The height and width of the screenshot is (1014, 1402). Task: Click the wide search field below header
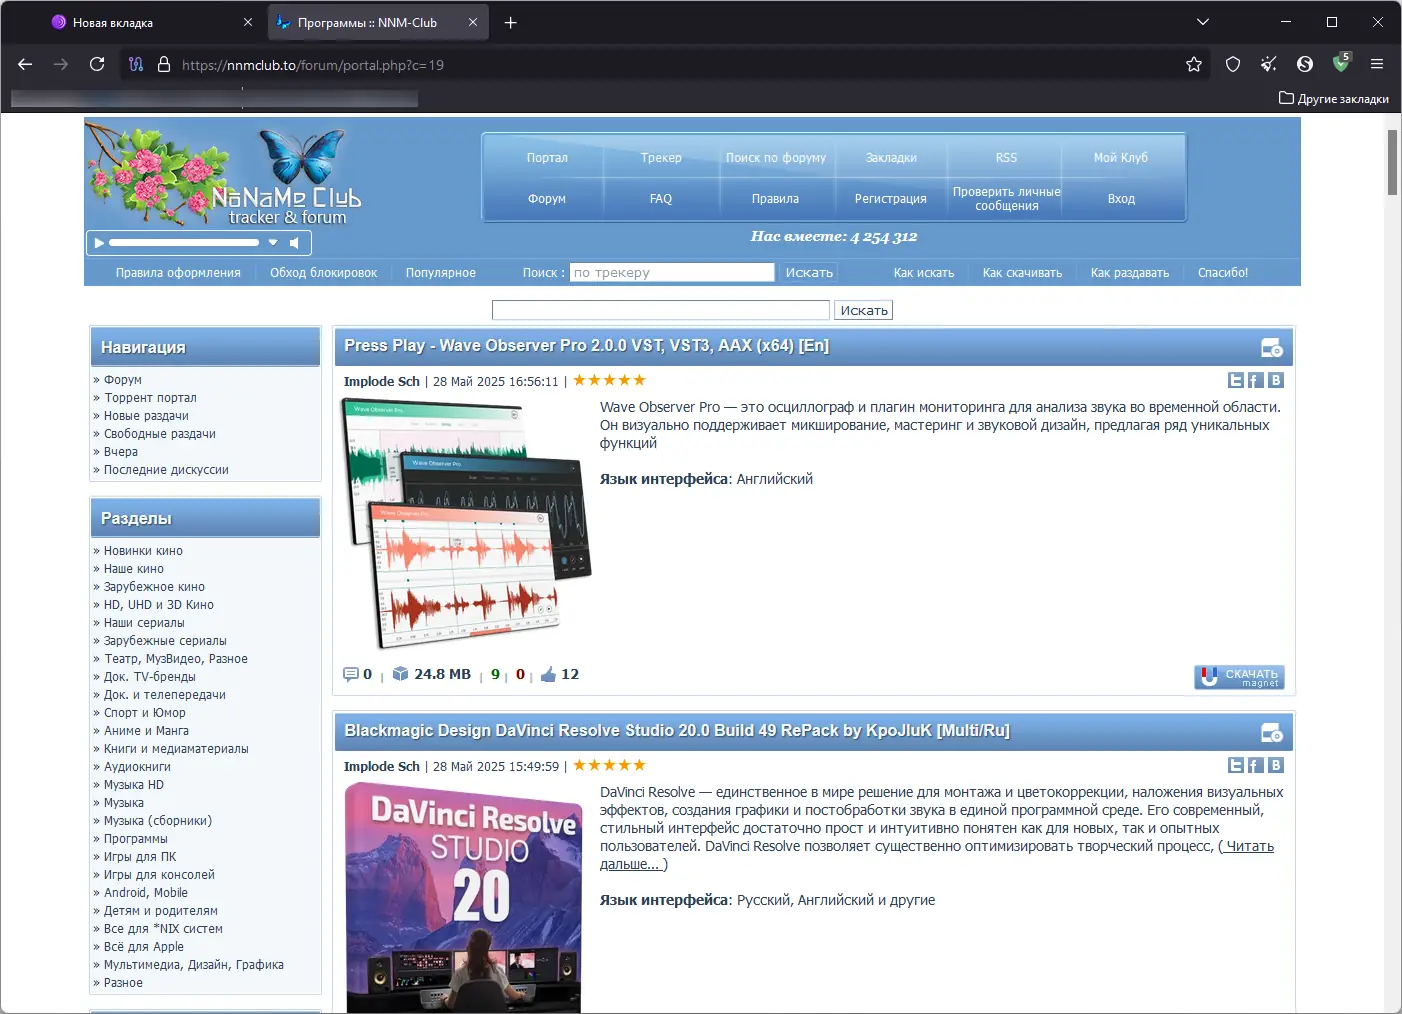[x=661, y=310]
